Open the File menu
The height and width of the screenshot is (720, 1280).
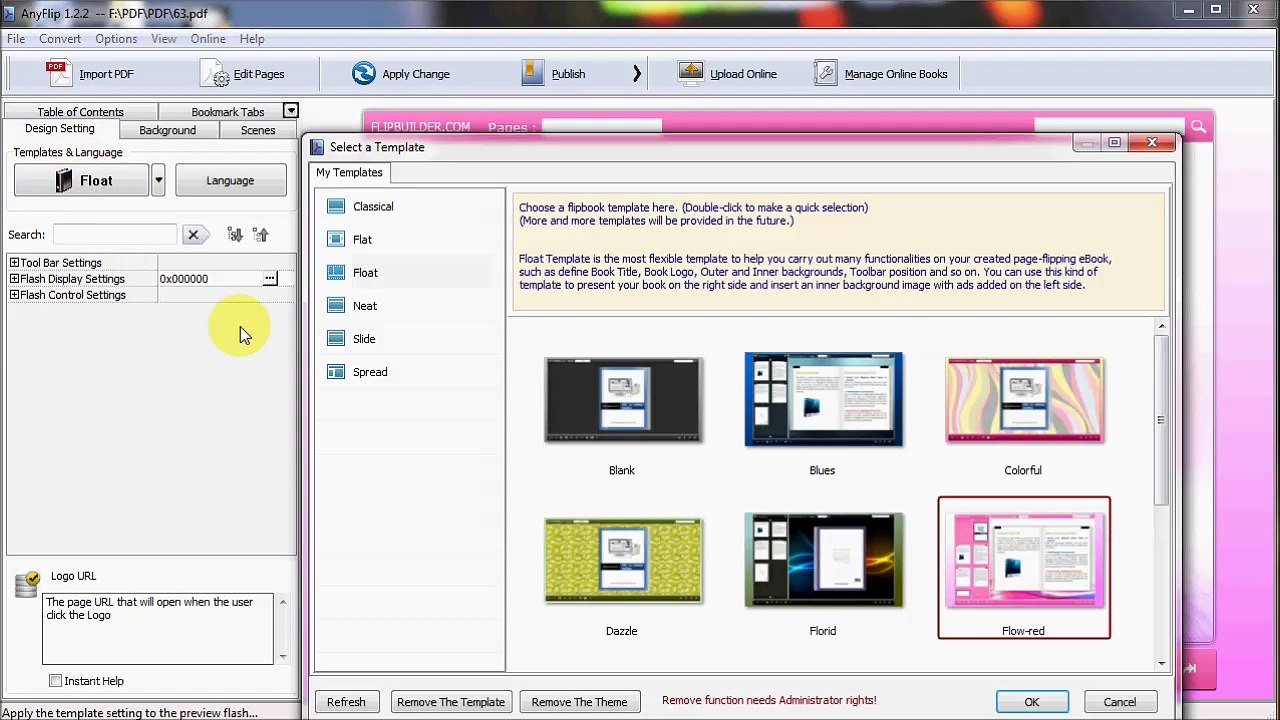point(16,38)
